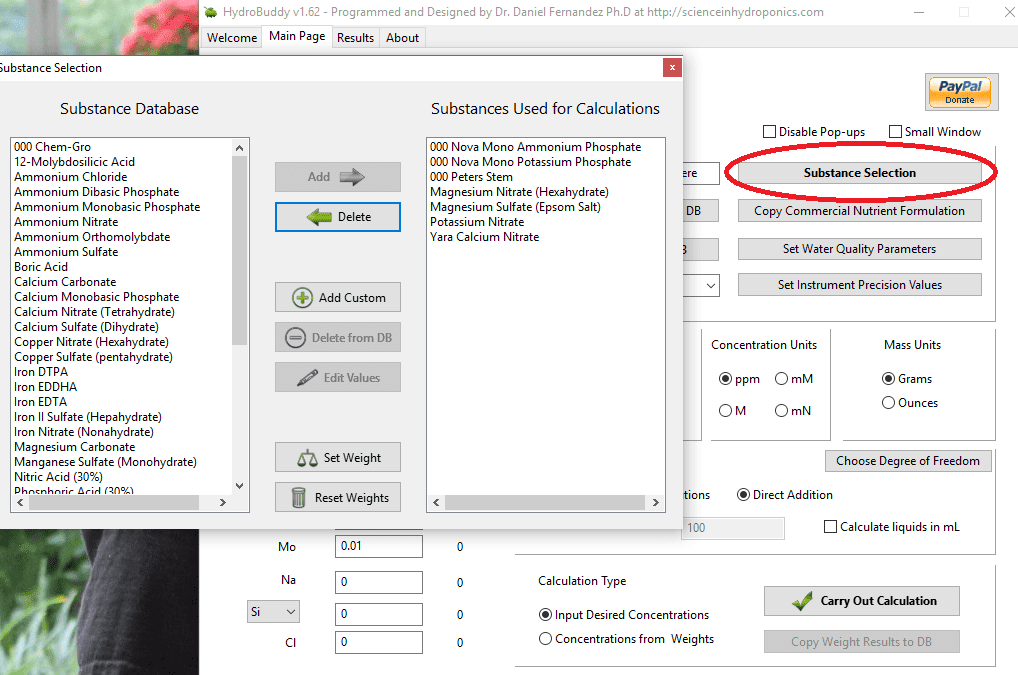This screenshot has width=1018, height=675.
Task: Select Yara Calcium Nitrate in used substances
Action: coord(484,237)
